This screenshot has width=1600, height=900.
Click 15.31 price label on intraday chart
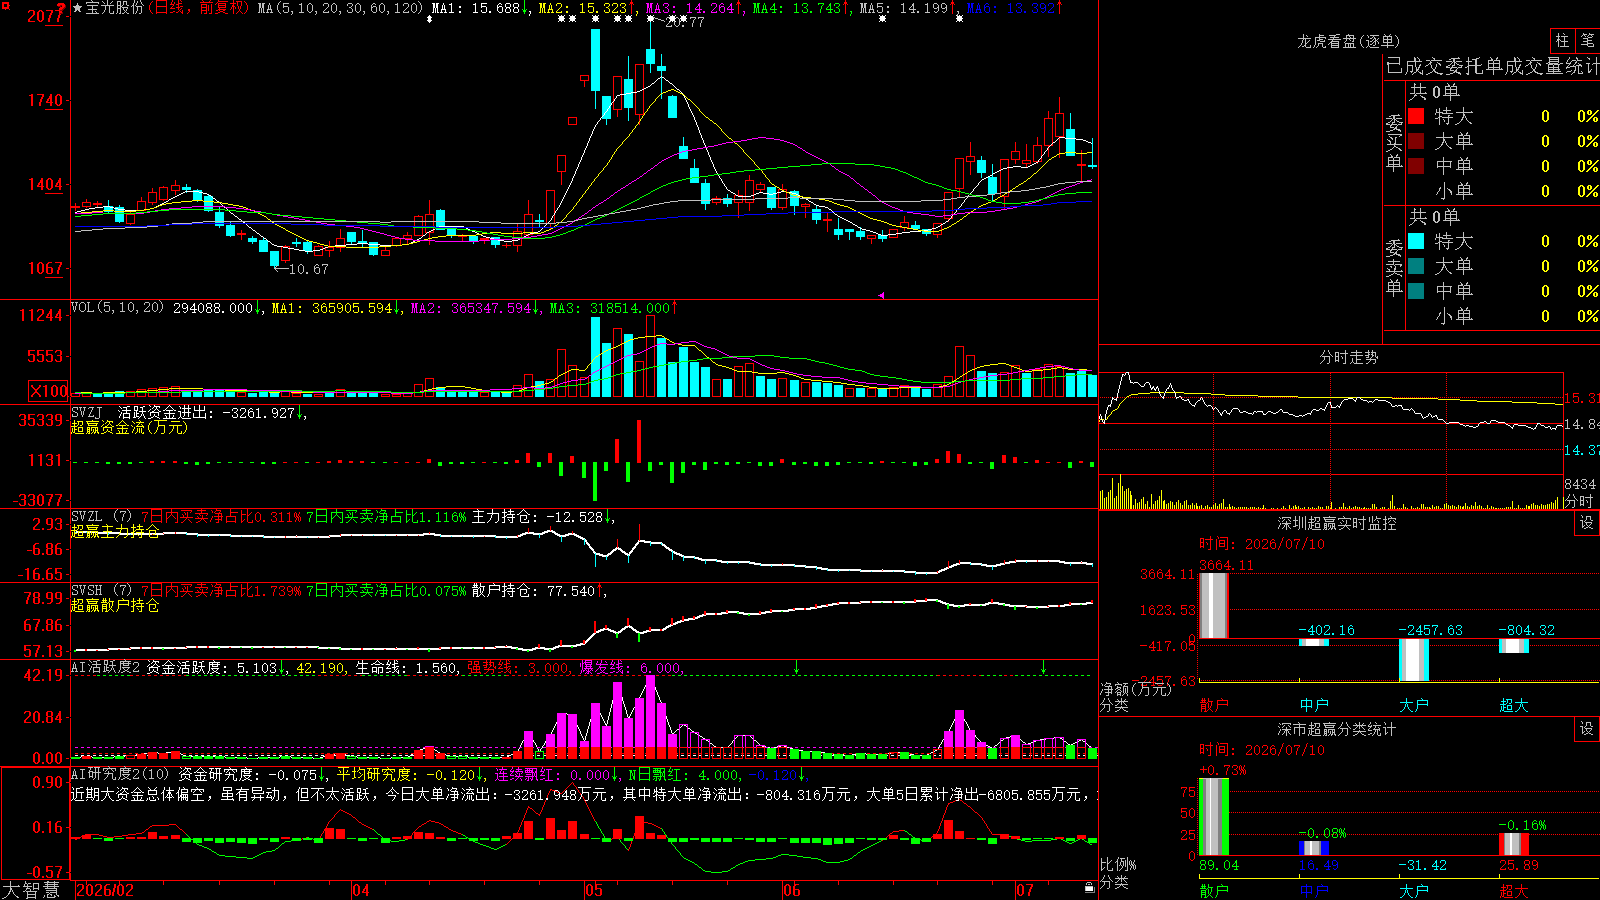pos(1582,398)
